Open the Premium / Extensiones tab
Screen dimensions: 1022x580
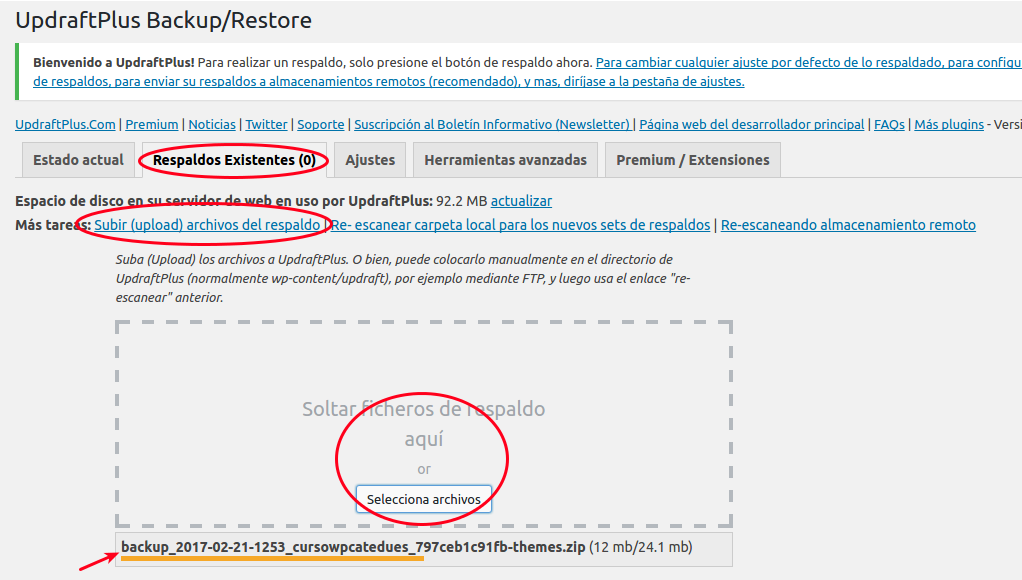tap(693, 160)
